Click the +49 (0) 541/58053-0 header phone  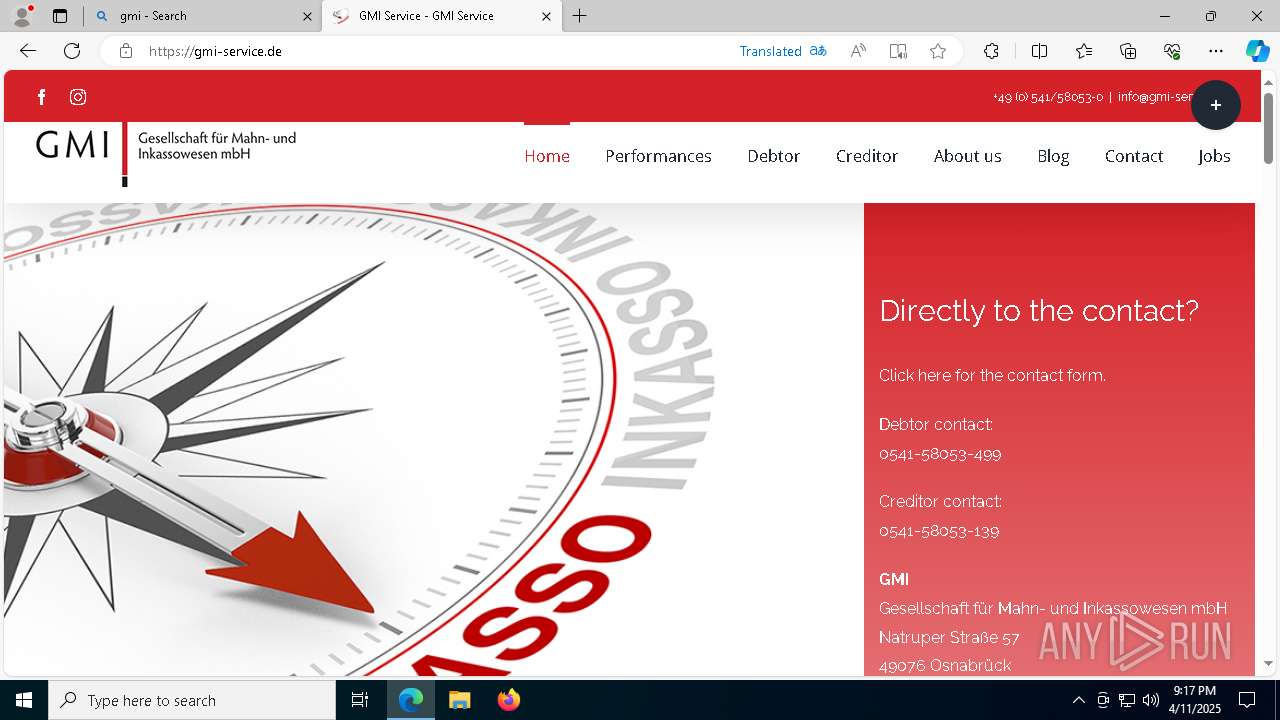tap(1048, 97)
